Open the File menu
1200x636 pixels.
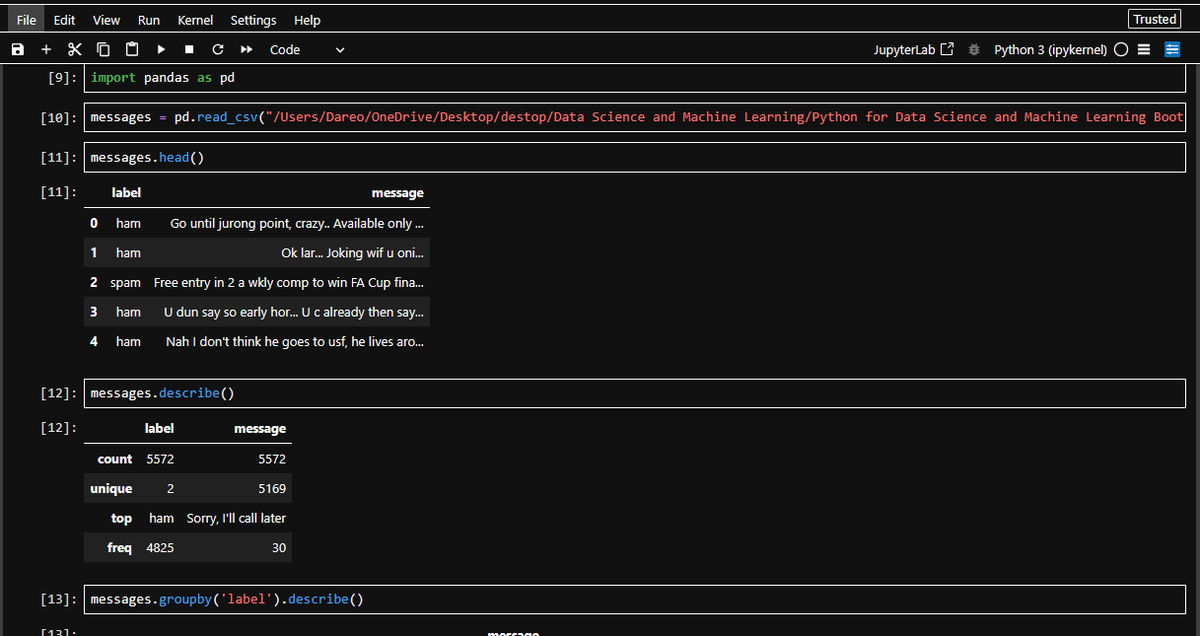(x=27, y=20)
